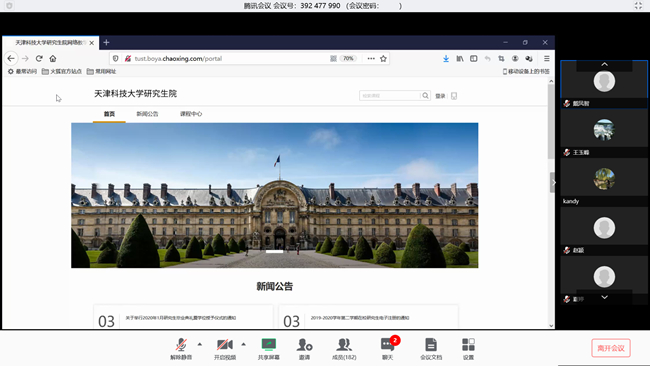Unmute the microphone
Viewport: 650px width, 366px height.
click(x=181, y=344)
